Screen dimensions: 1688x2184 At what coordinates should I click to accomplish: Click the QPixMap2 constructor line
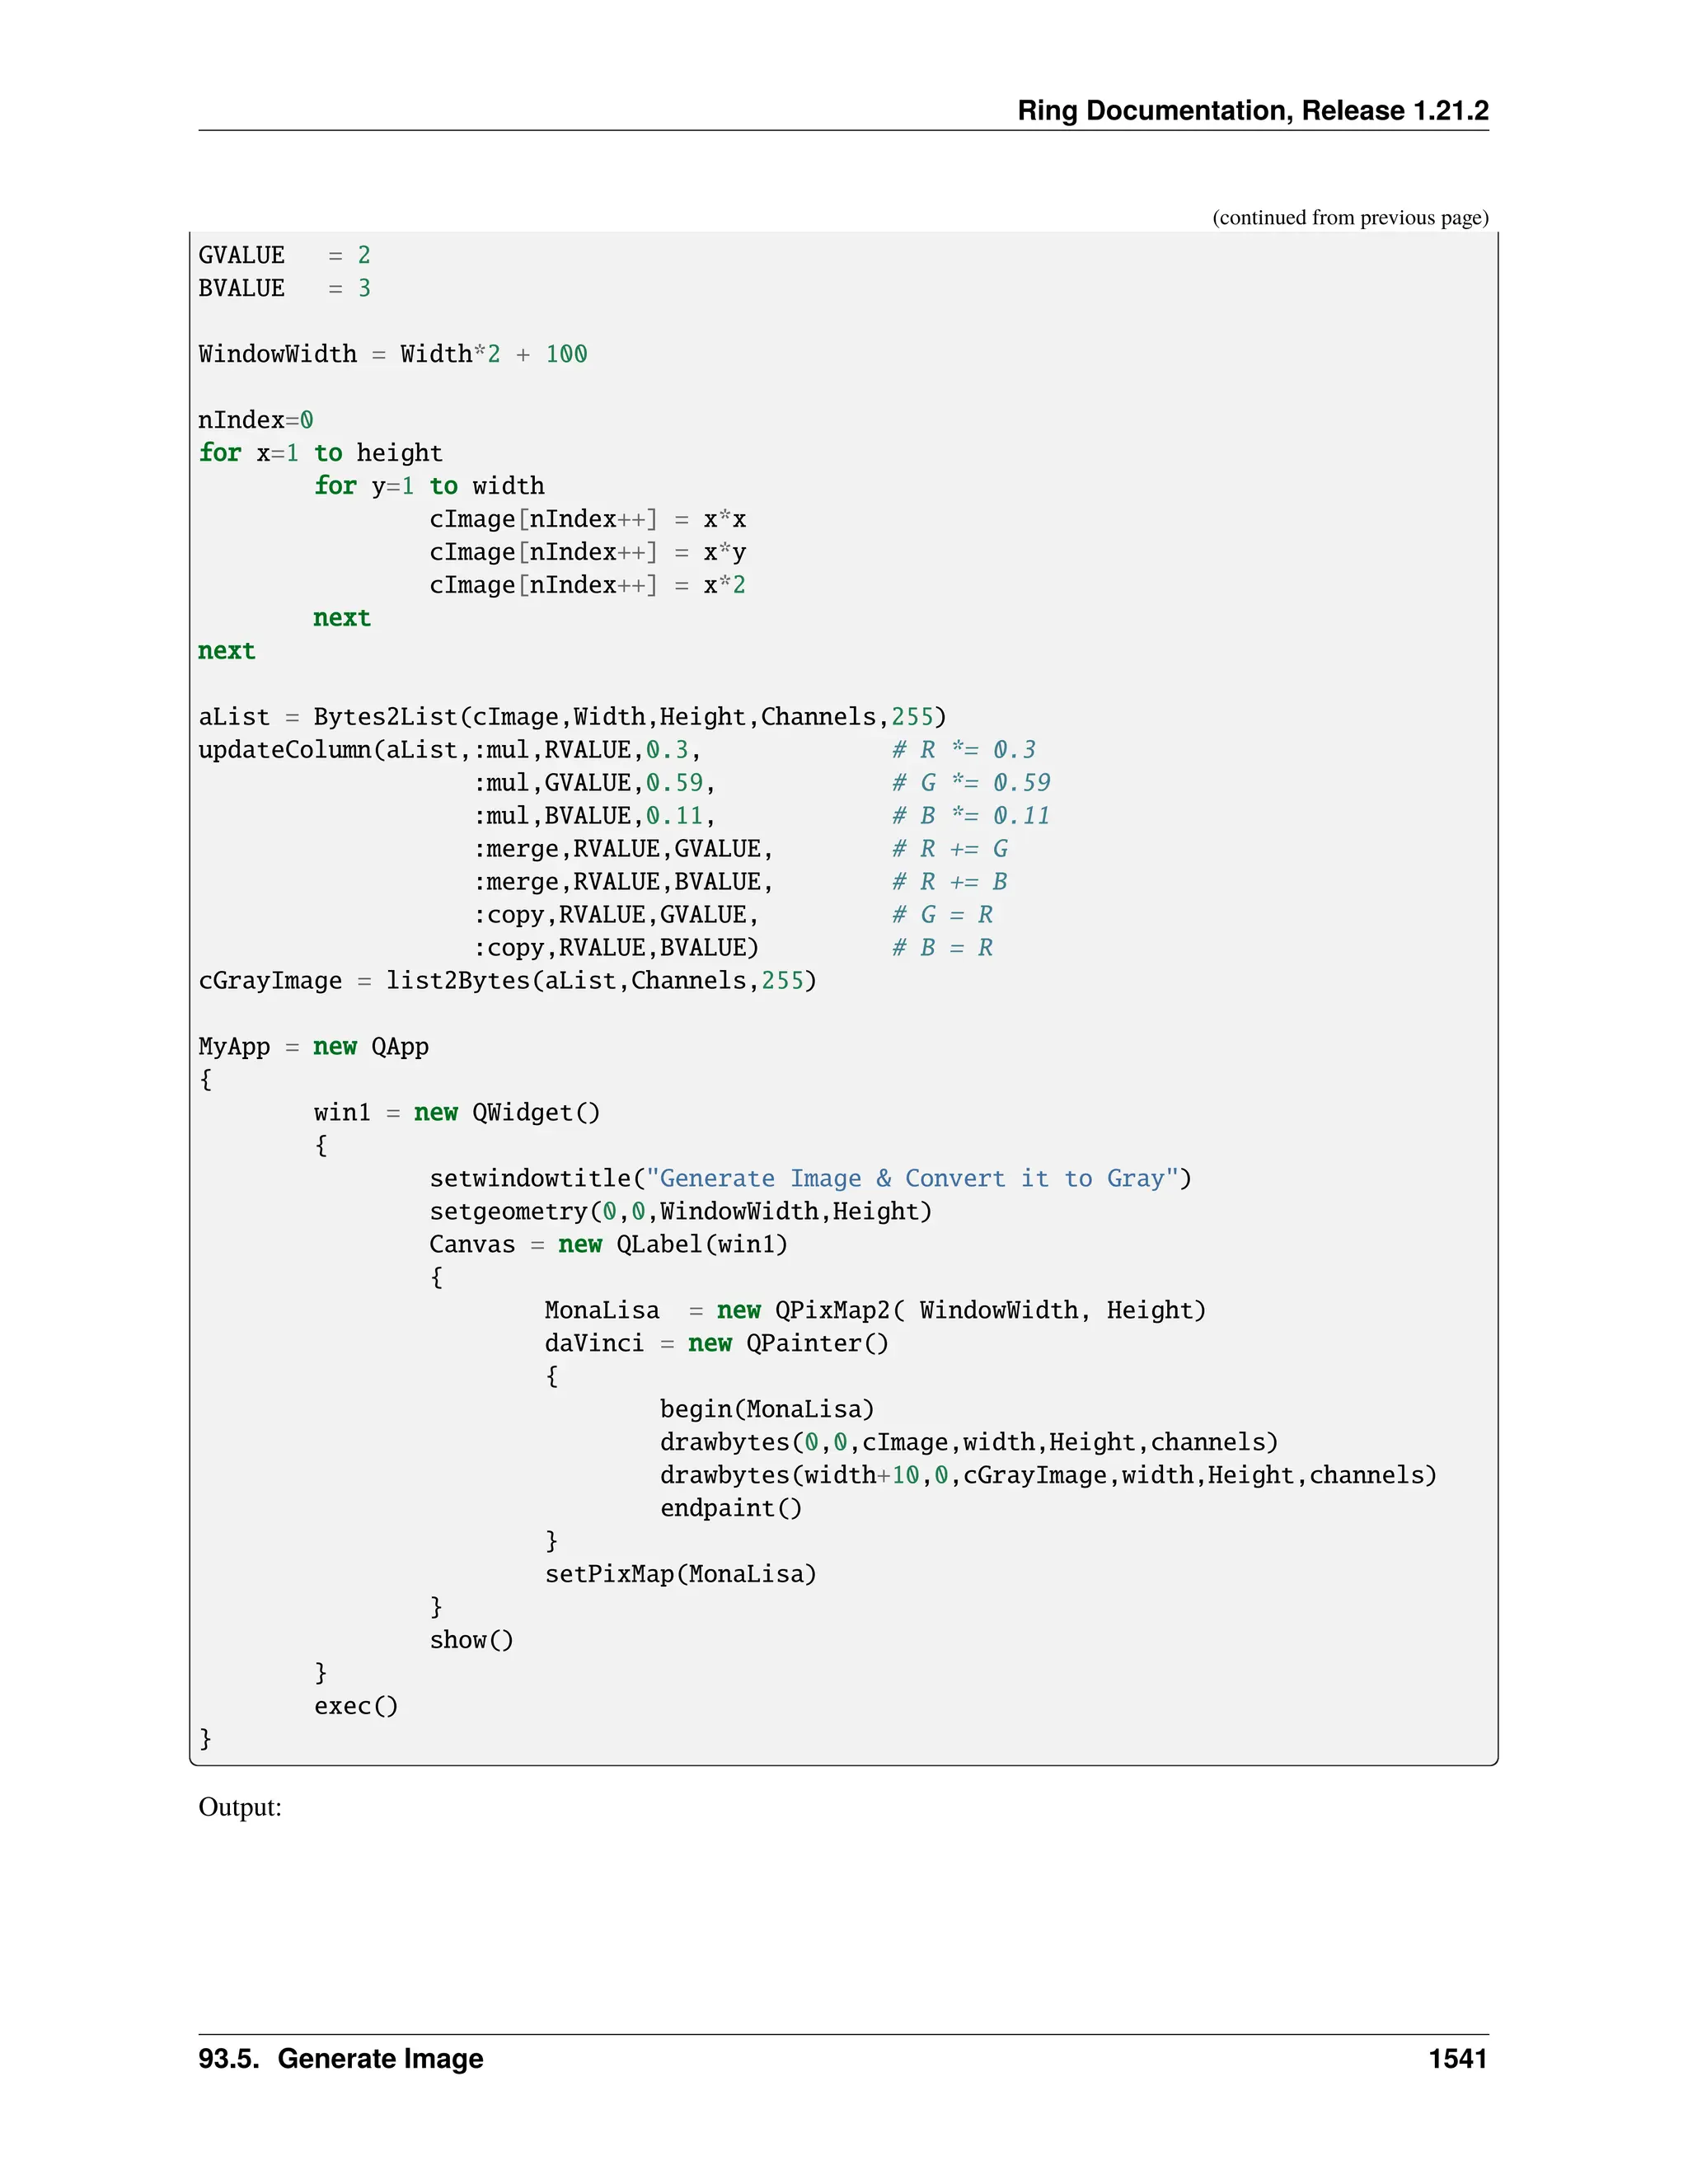pos(875,1312)
